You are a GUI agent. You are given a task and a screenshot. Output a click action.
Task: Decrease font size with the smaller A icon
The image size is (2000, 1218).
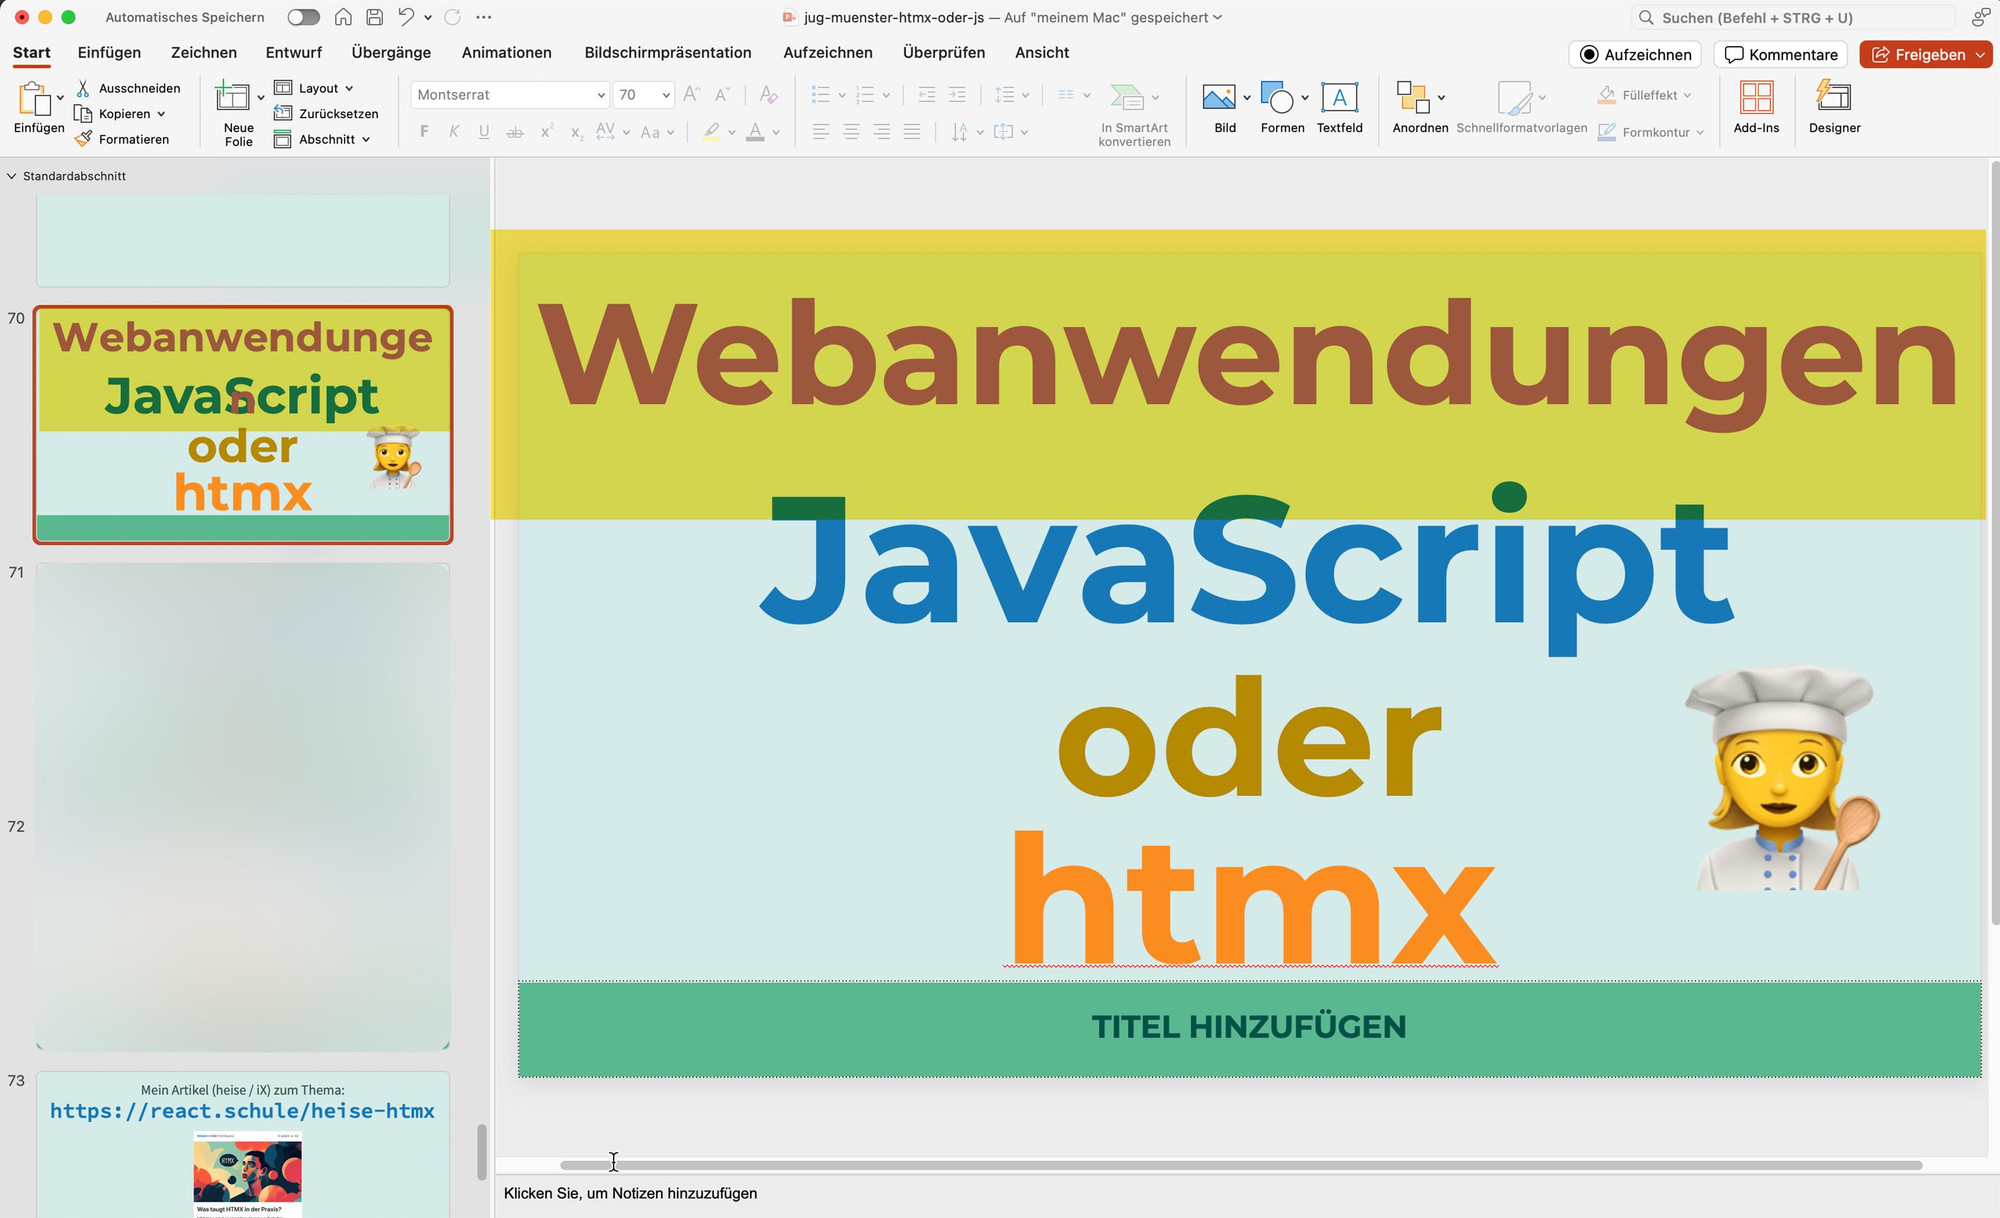tap(722, 94)
